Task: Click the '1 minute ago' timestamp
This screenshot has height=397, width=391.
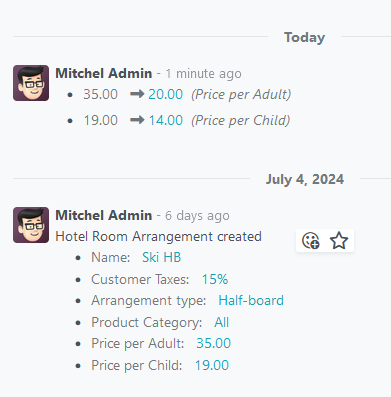Action: point(203,74)
